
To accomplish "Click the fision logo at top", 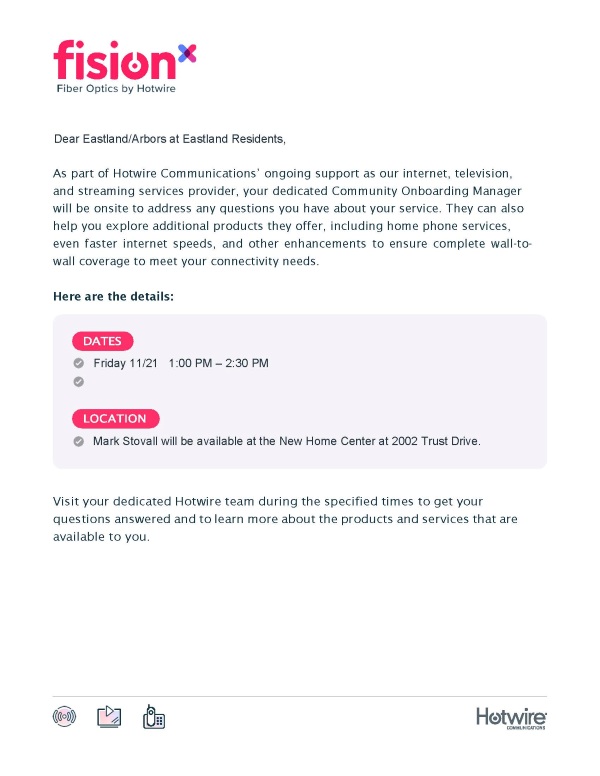I will (x=114, y=60).
